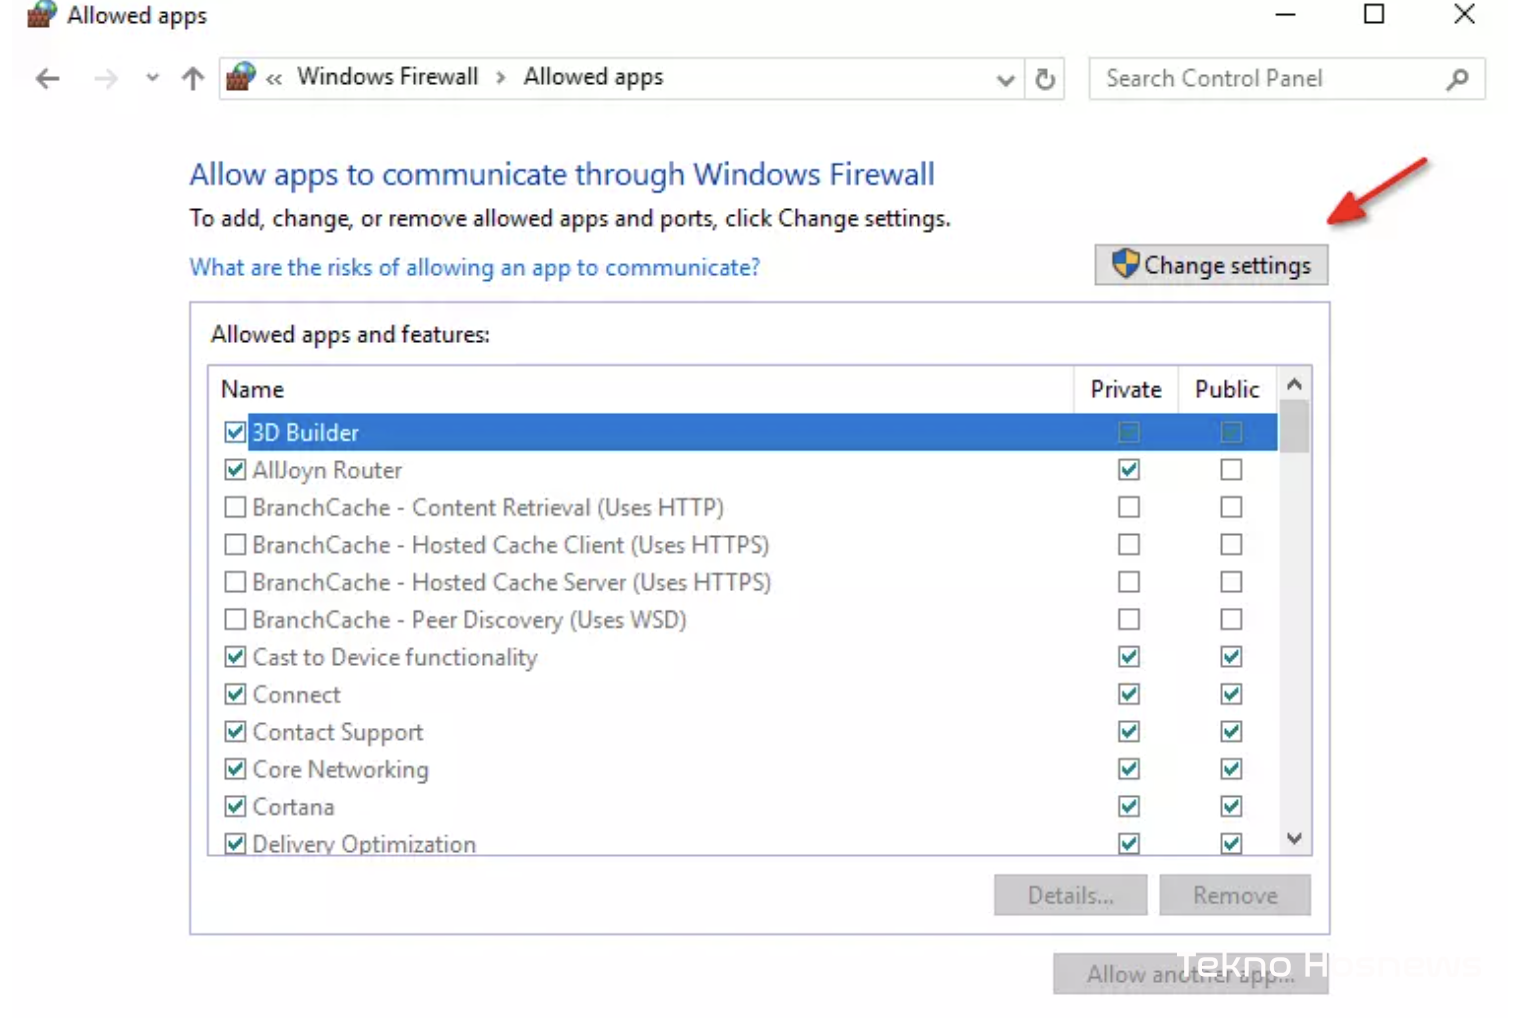Click the firewall brick icon in the address bar
Image resolution: width=1522 pixels, height=1018 pixels.
(x=239, y=77)
